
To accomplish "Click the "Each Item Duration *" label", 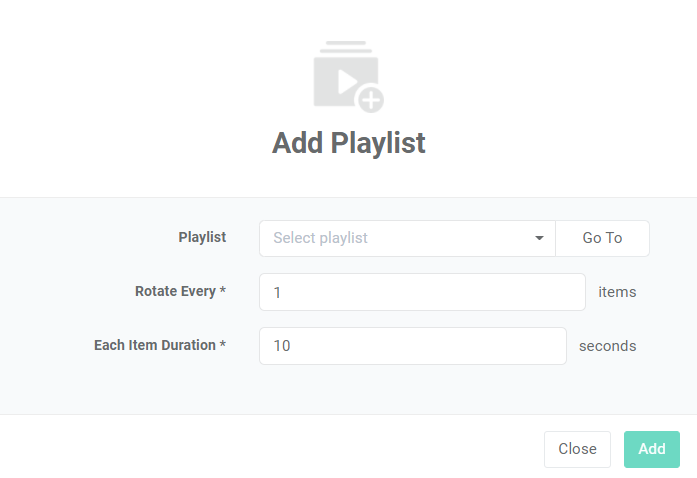I will pos(160,345).
